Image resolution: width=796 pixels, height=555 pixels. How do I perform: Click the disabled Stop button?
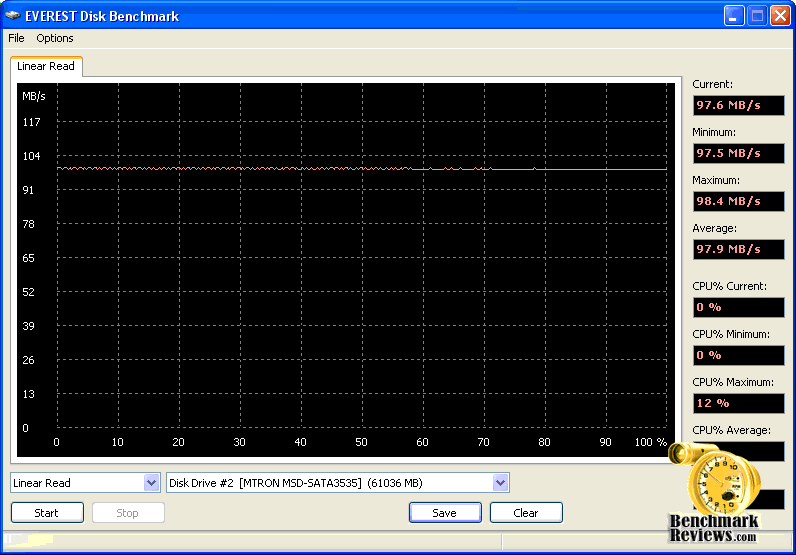coord(128,512)
